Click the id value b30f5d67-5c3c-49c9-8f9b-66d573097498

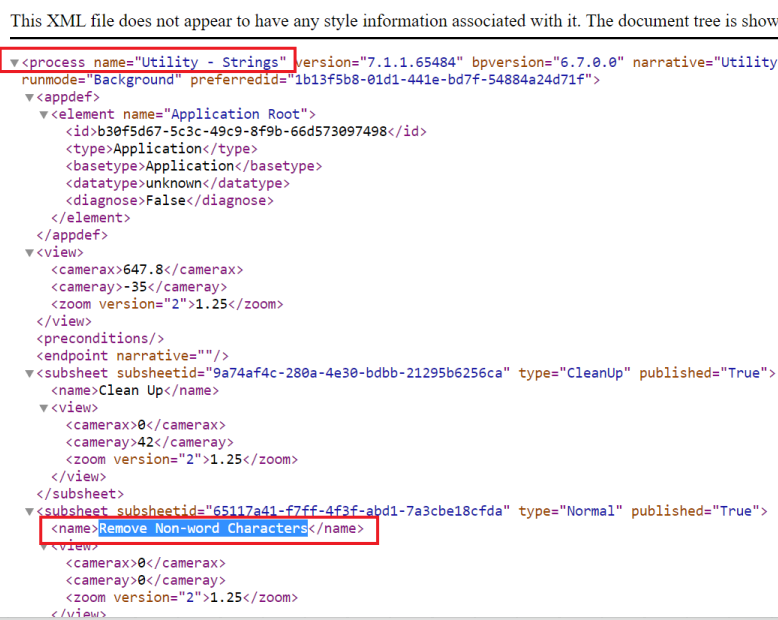(242, 131)
